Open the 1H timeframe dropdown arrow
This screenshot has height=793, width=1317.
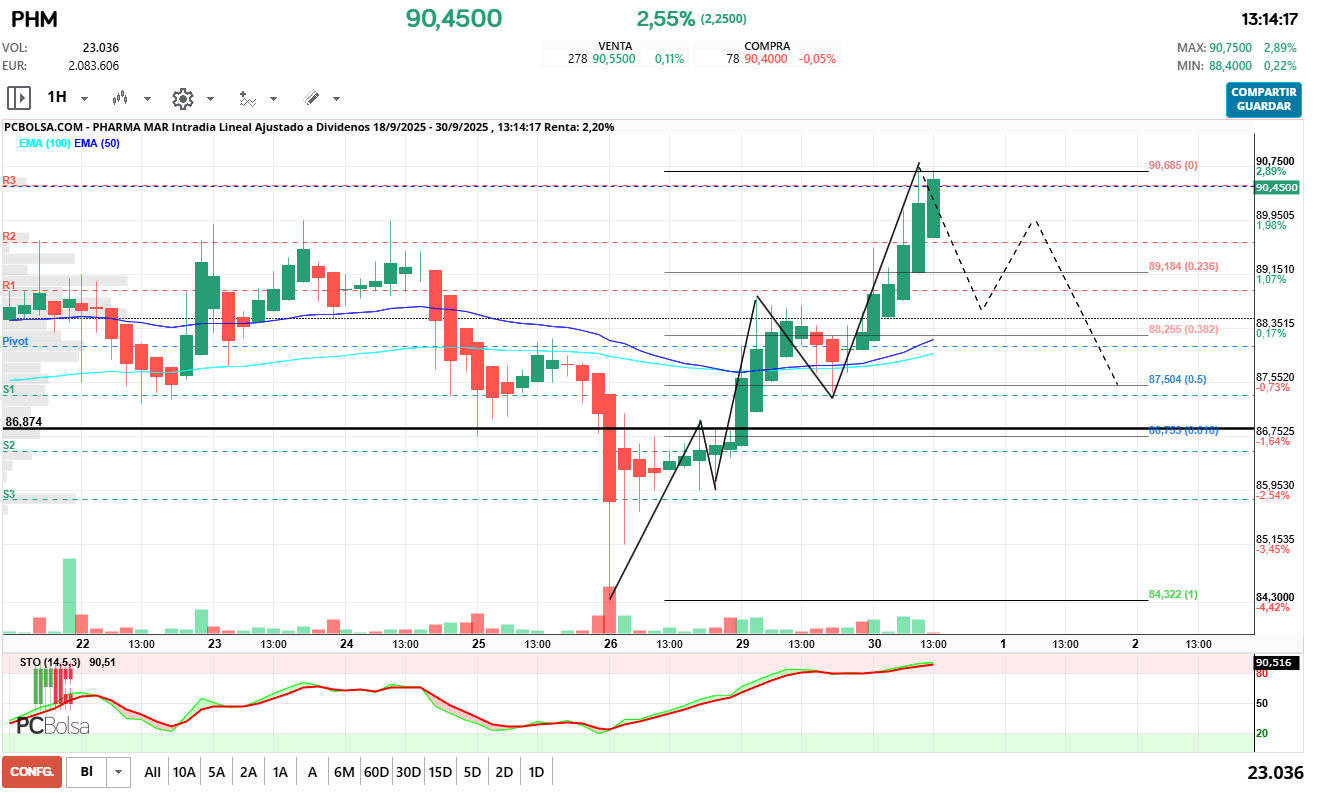pos(84,99)
